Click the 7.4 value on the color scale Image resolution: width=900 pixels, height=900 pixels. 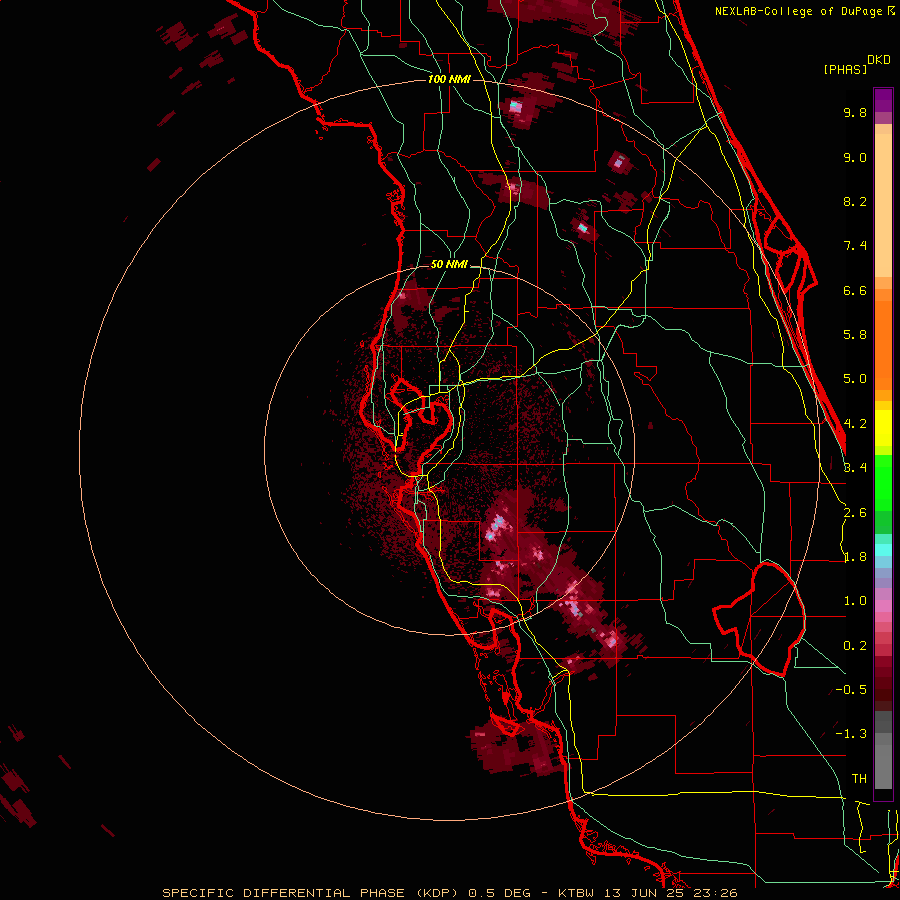pos(855,246)
